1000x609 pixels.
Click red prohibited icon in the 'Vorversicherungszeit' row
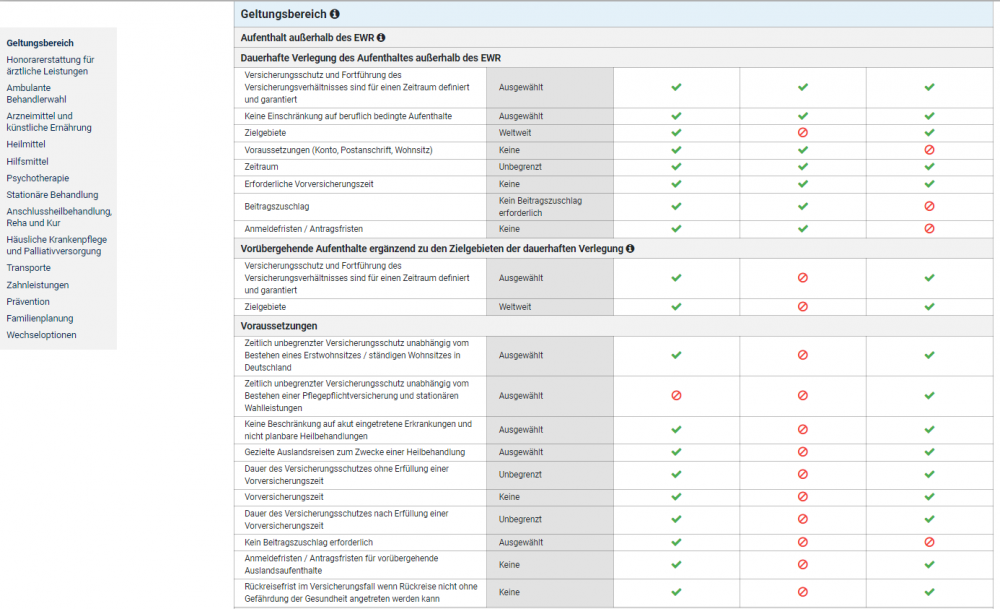tap(802, 497)
